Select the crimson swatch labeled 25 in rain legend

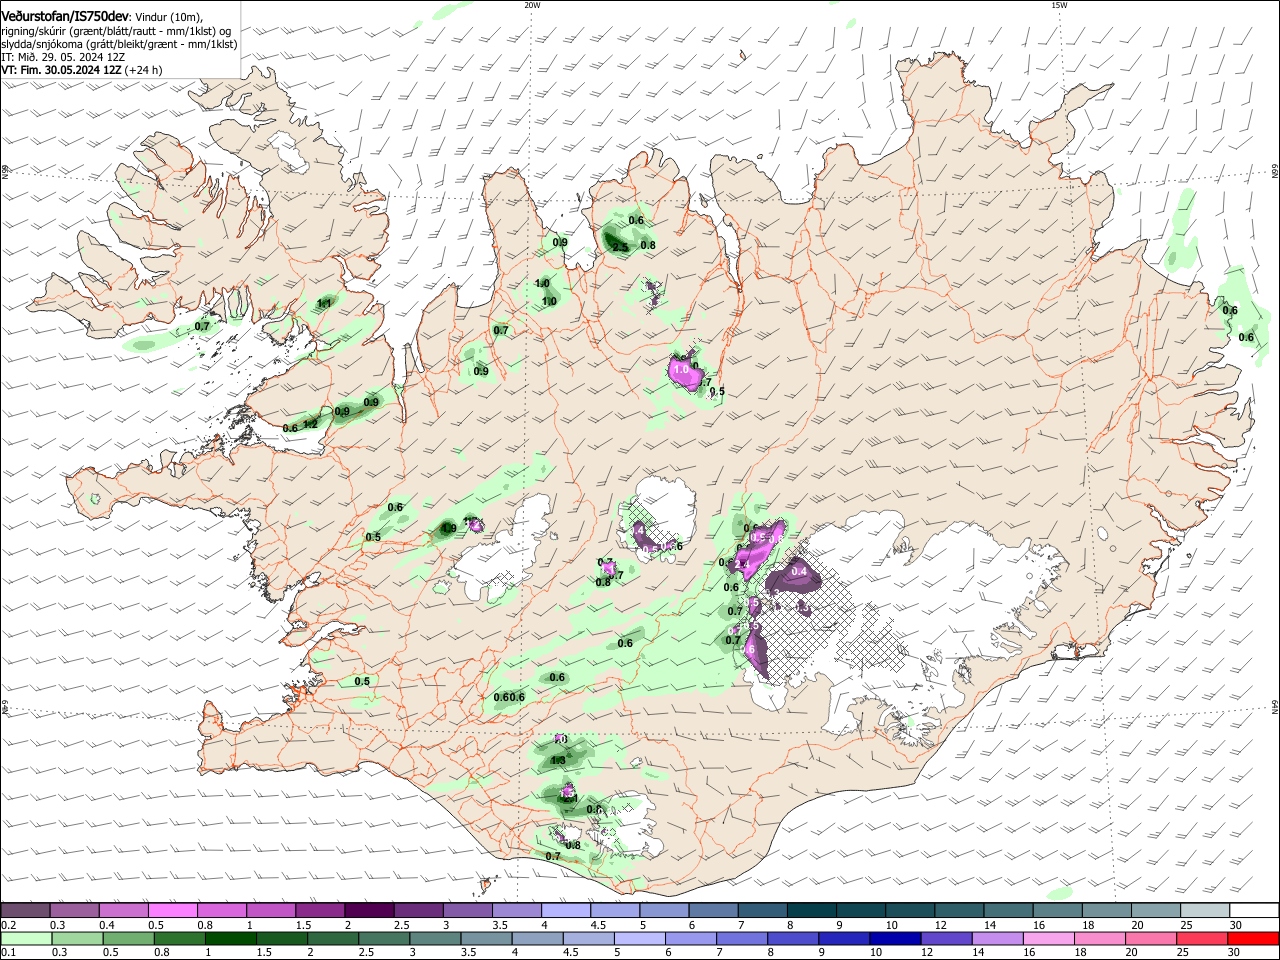(x=1203, y=939)
